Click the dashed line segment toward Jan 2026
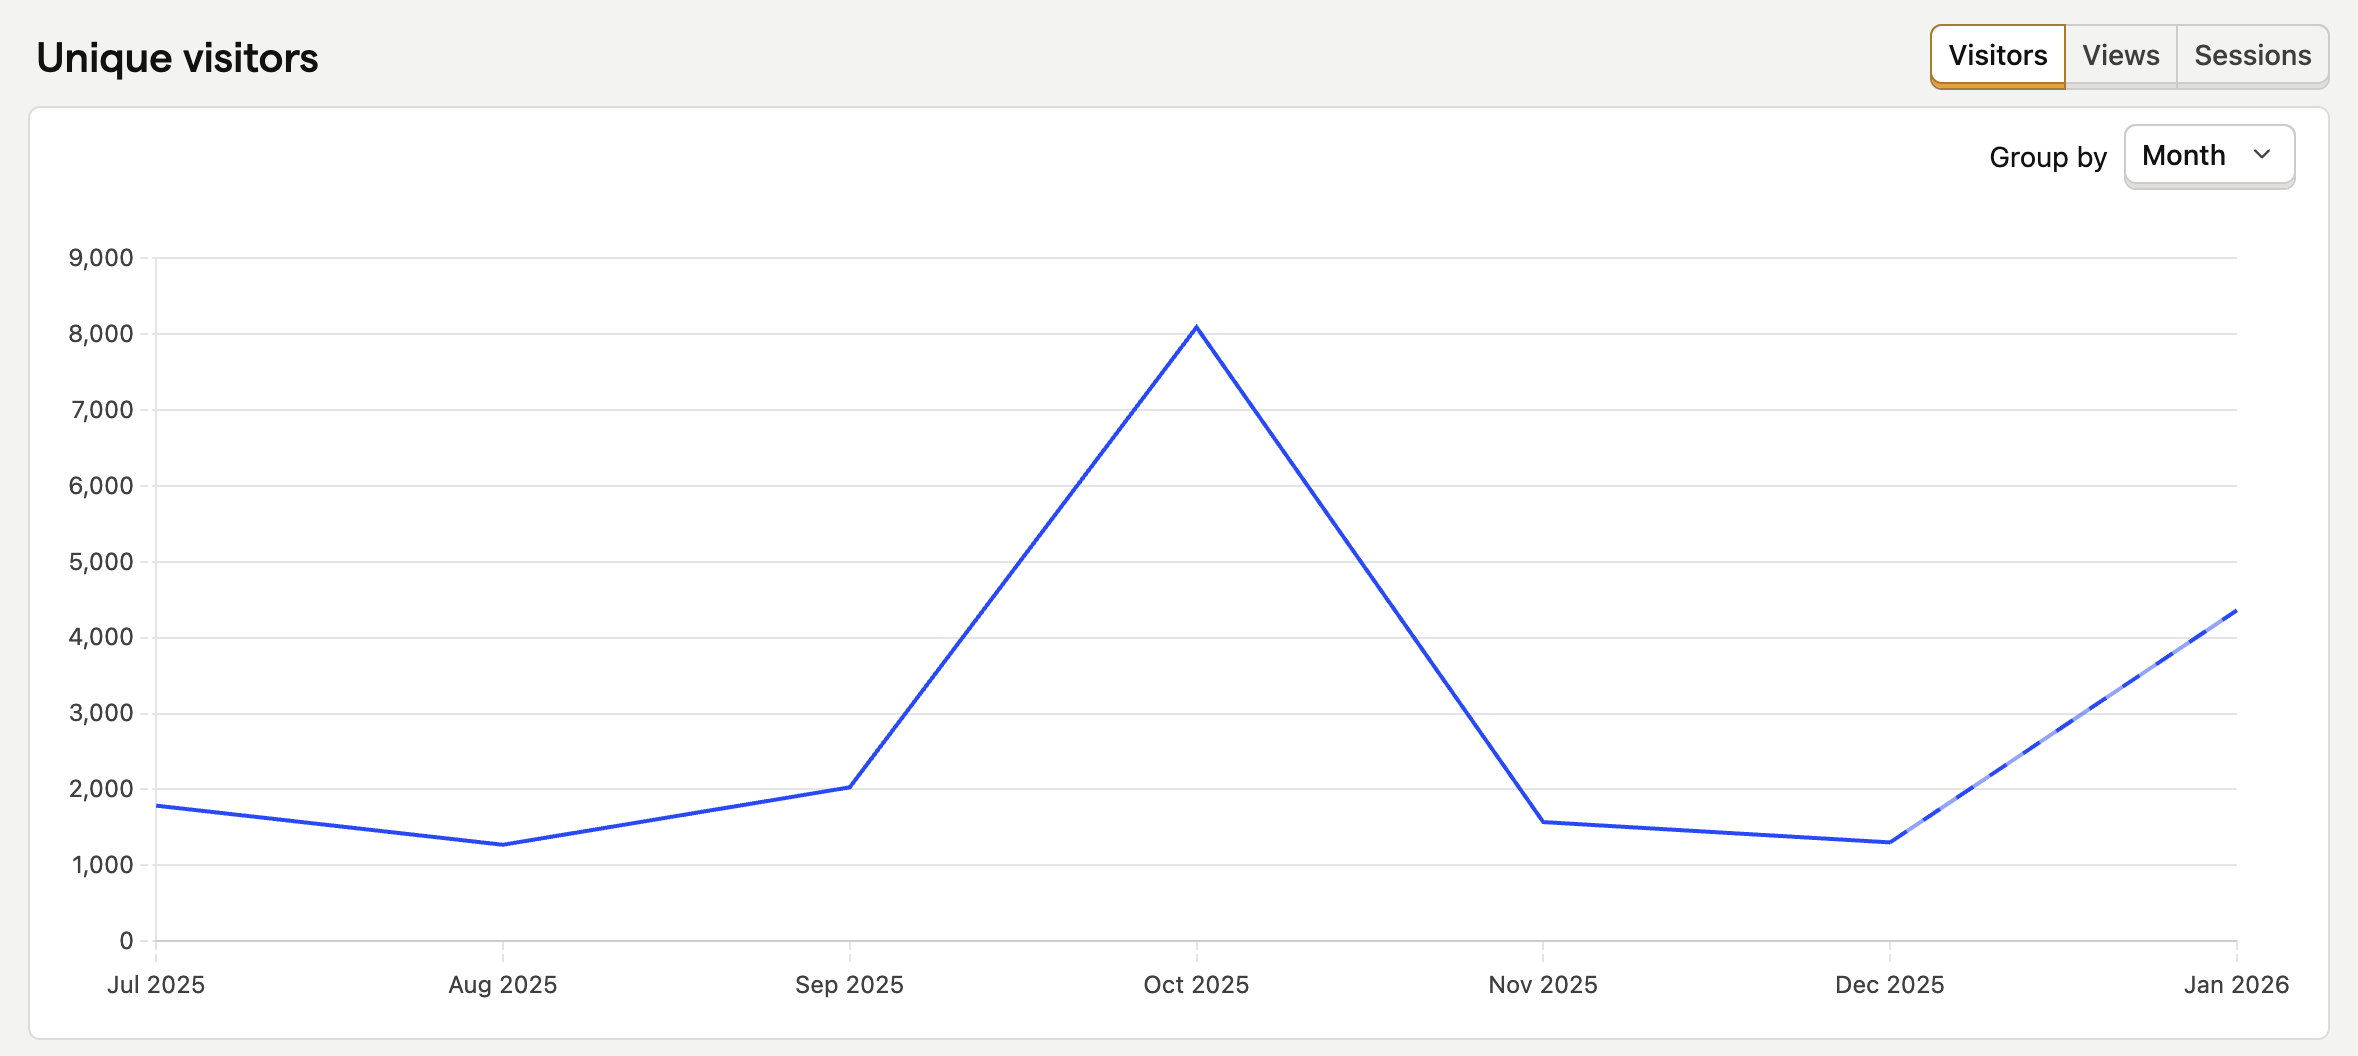This screenshot has height=1056, width=2358. [x=2062, y=727]
